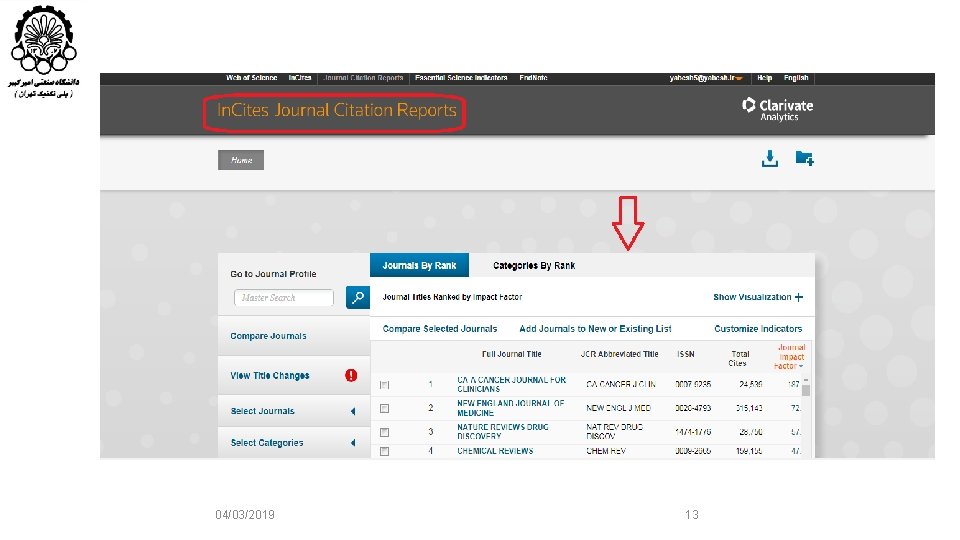The width and height of the screenshot is (960, 540).
Task: Sort by Journal Impact Factor column
Action: 790,356
